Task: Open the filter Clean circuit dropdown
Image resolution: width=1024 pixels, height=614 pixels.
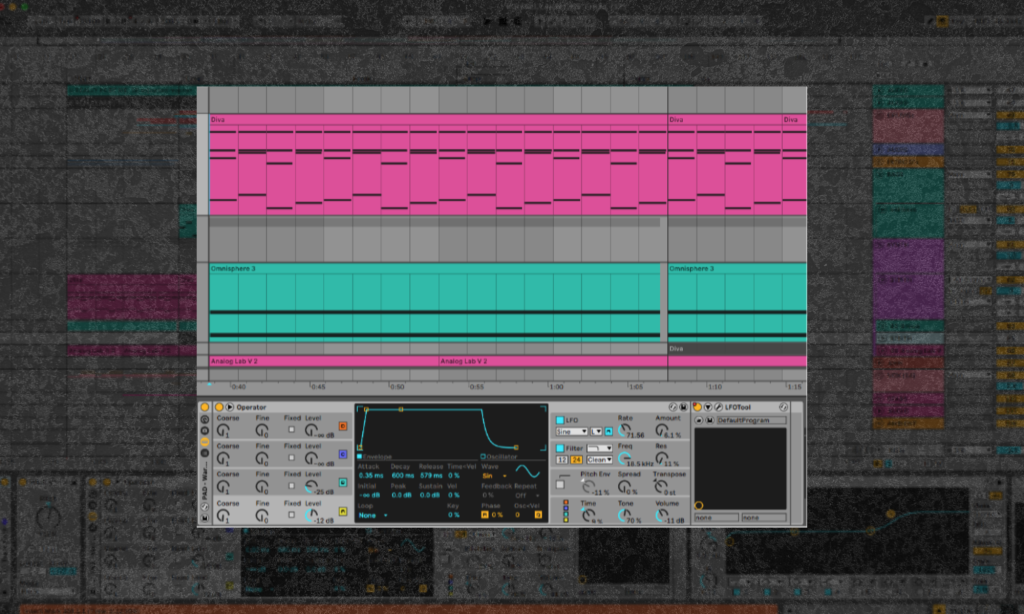Action: pos(600,460)
